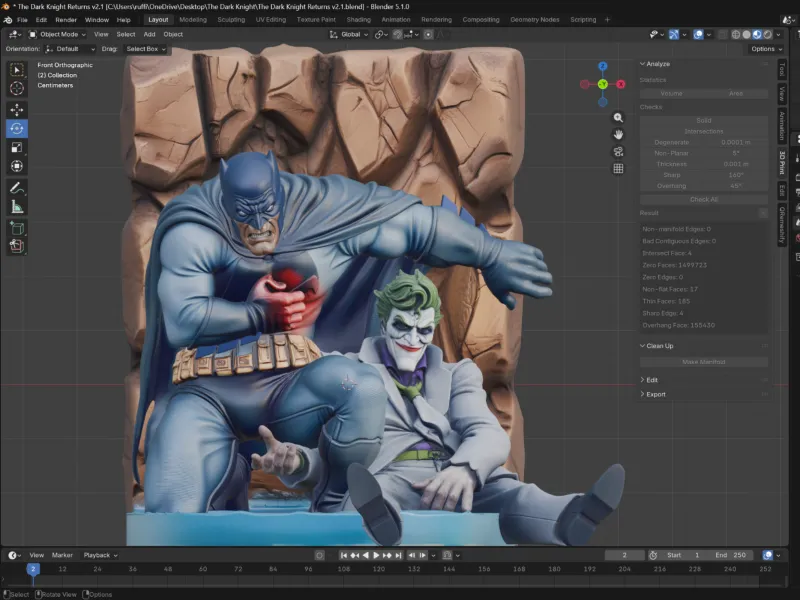800x600 pixels.
Task: Click the Volume statistics button
Action: point(671,93)
